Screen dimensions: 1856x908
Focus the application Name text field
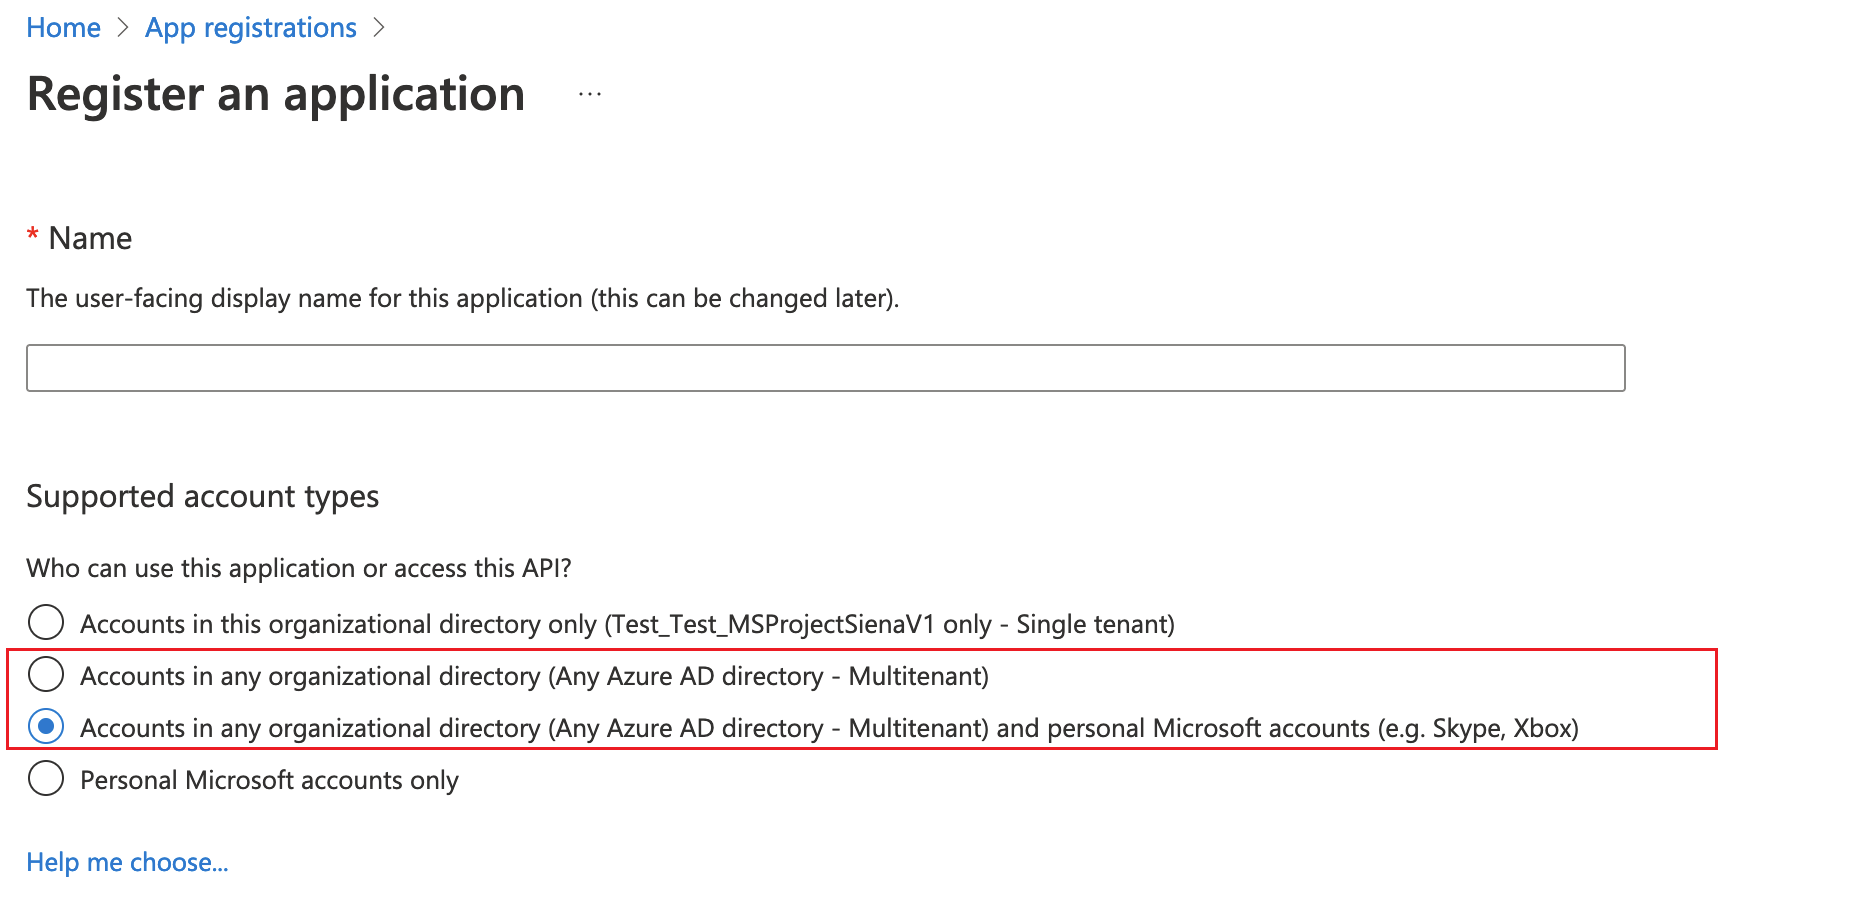coord(825,368)
